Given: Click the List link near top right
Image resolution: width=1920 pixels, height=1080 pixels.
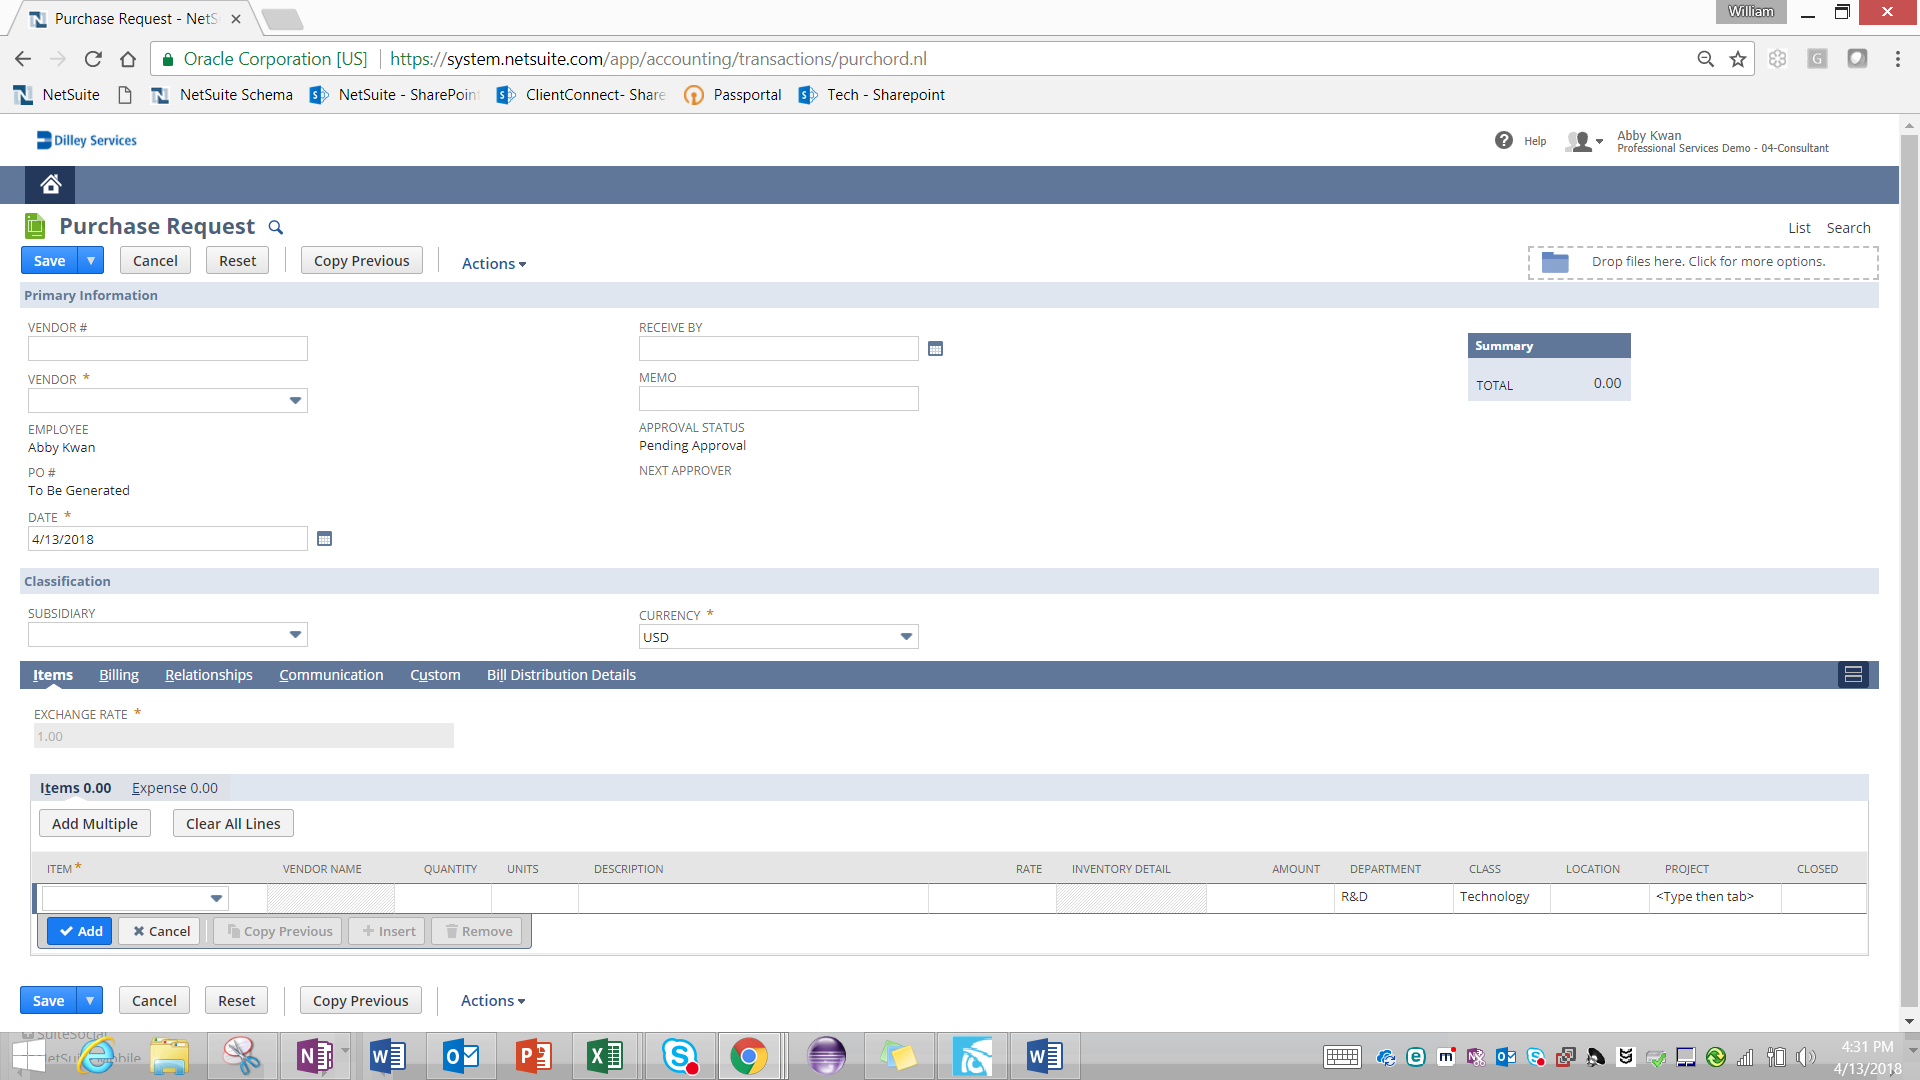Looking at the screenshot, I should pyautogui.click(x=1799, y=227).
